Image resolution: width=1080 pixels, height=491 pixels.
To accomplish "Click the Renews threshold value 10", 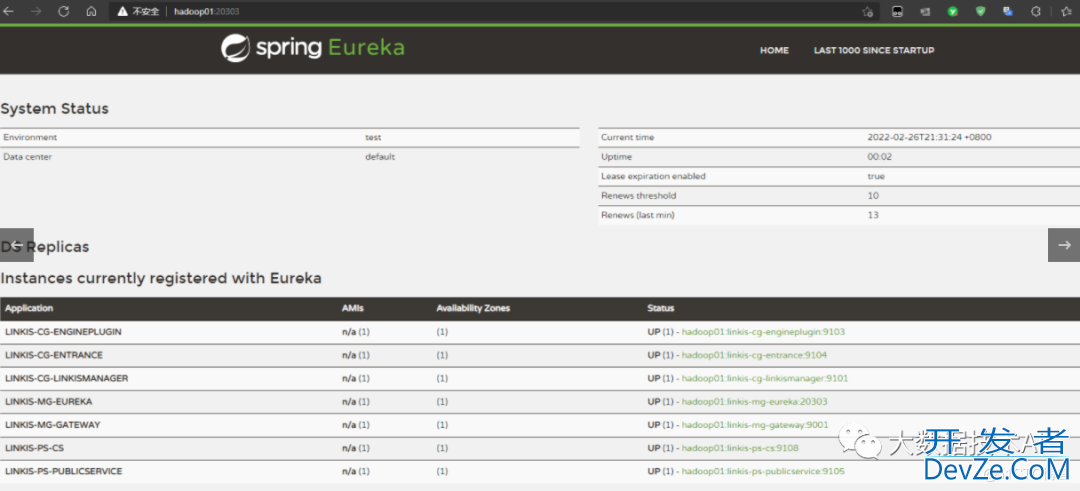I will [x=873, y=196].
